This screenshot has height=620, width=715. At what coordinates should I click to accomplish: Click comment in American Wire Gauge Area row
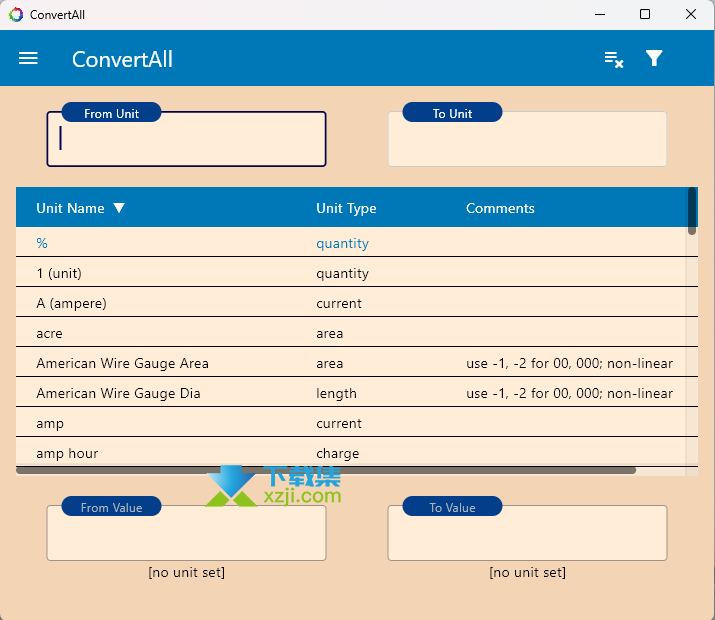[569, 363]
